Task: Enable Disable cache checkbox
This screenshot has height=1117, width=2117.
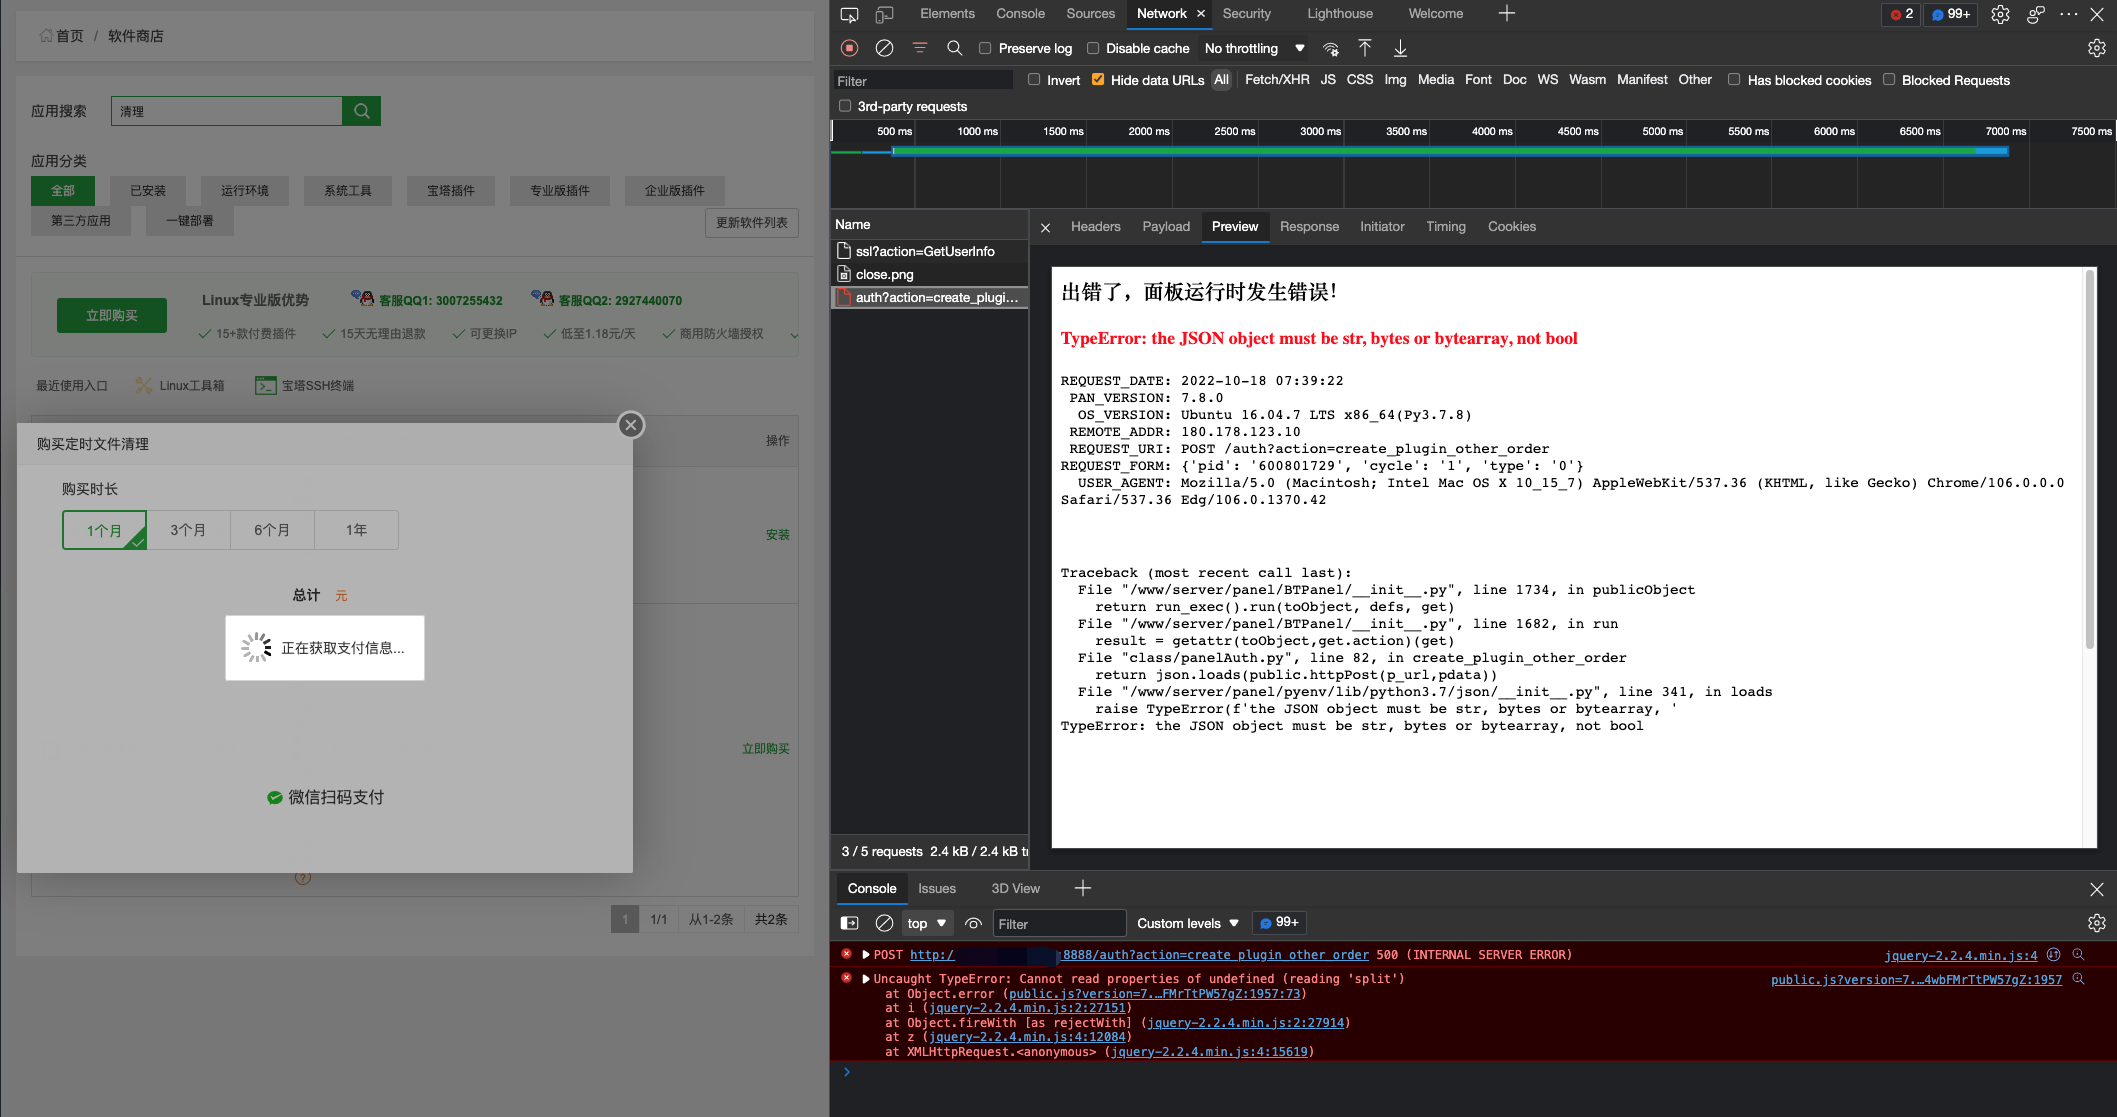Action: tap(1093, 48)
